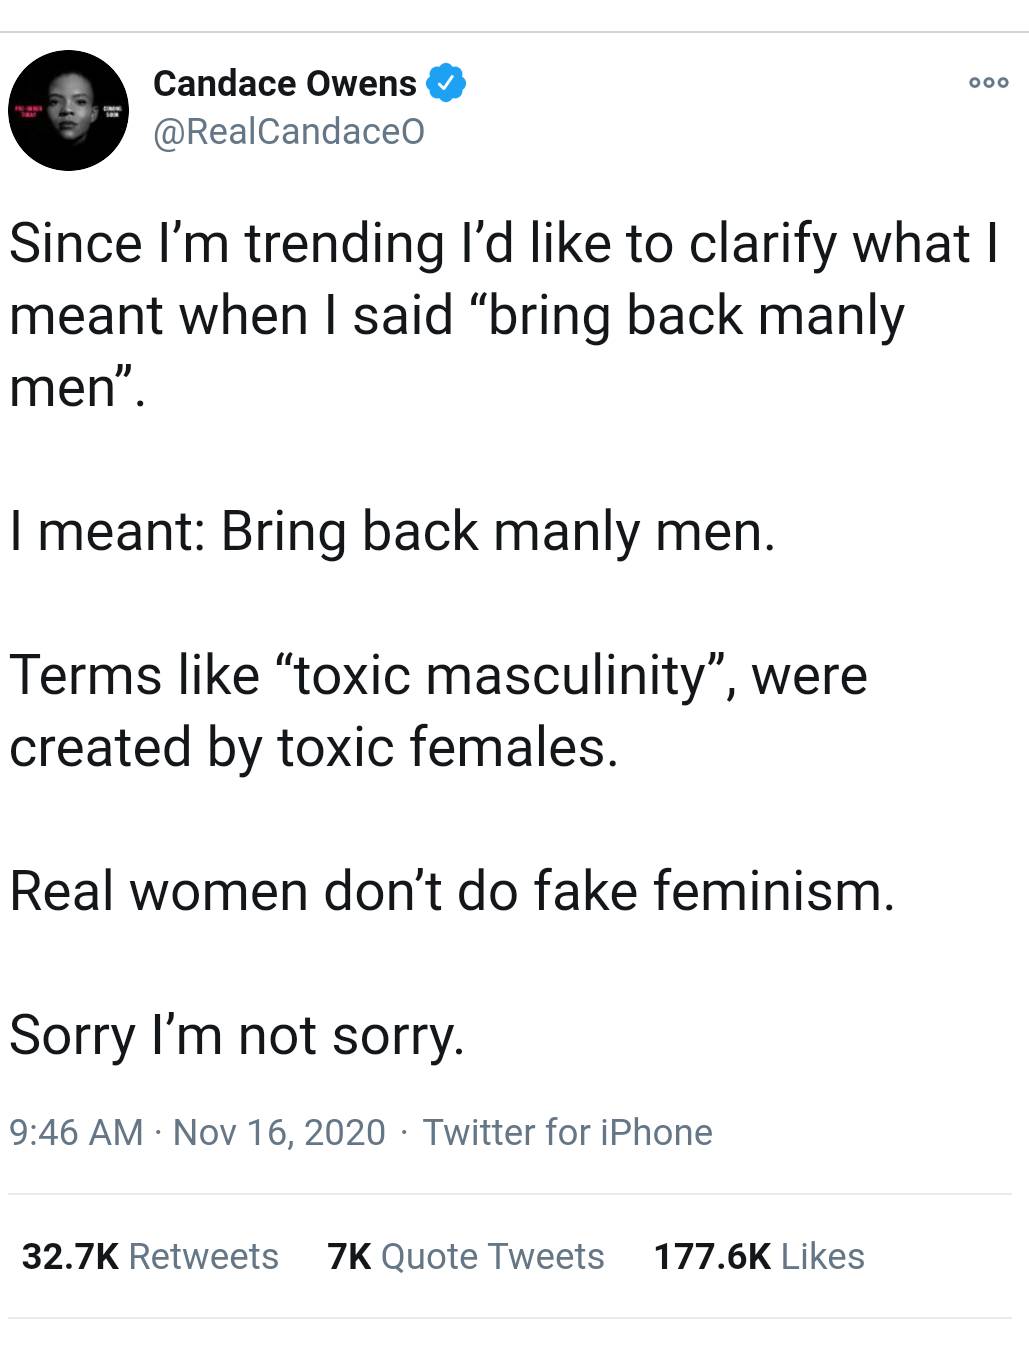Open the tweet's three-dot more options menu
Screen dimensions: 1029x1354
click(988, 83)
